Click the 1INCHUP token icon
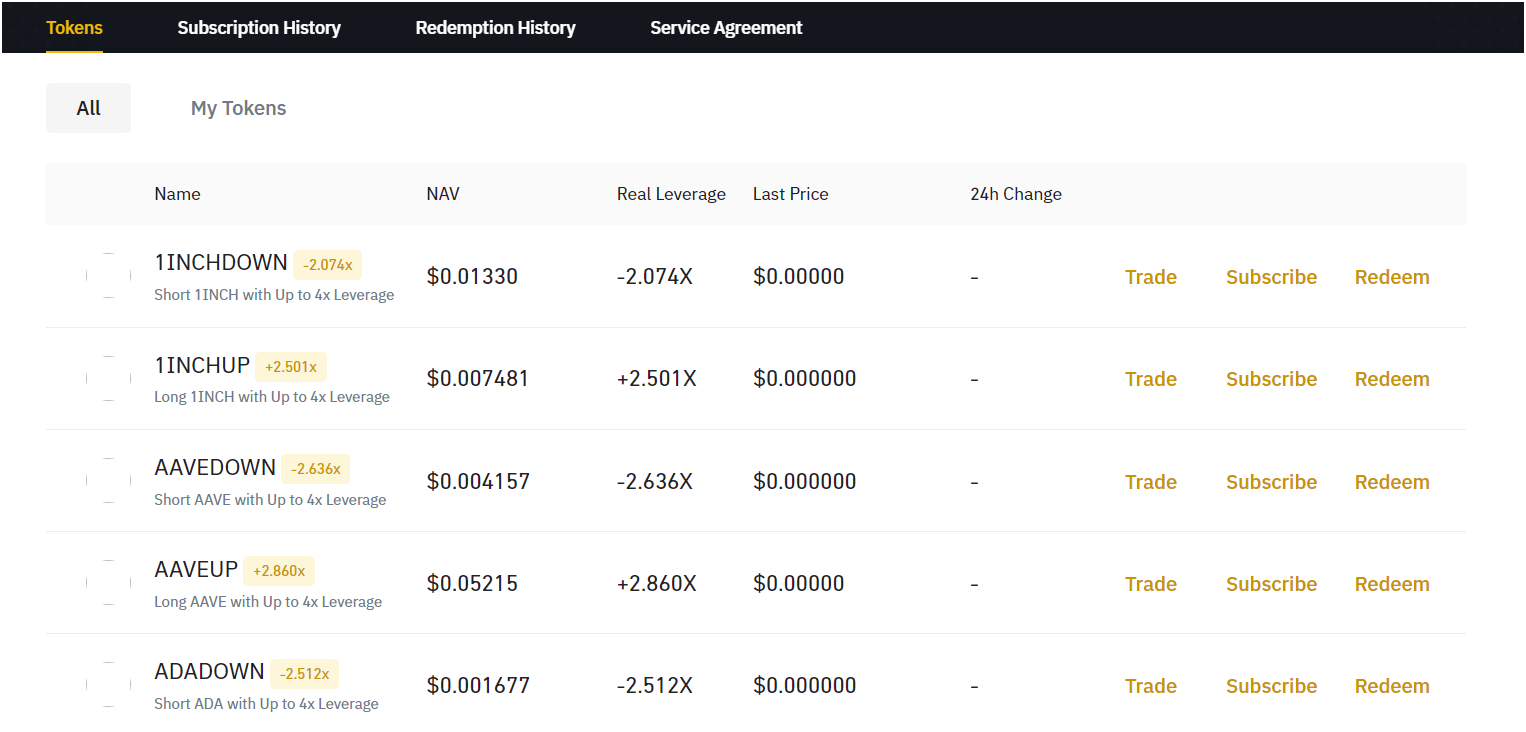Screen dimensions: 1526x732 108,378
